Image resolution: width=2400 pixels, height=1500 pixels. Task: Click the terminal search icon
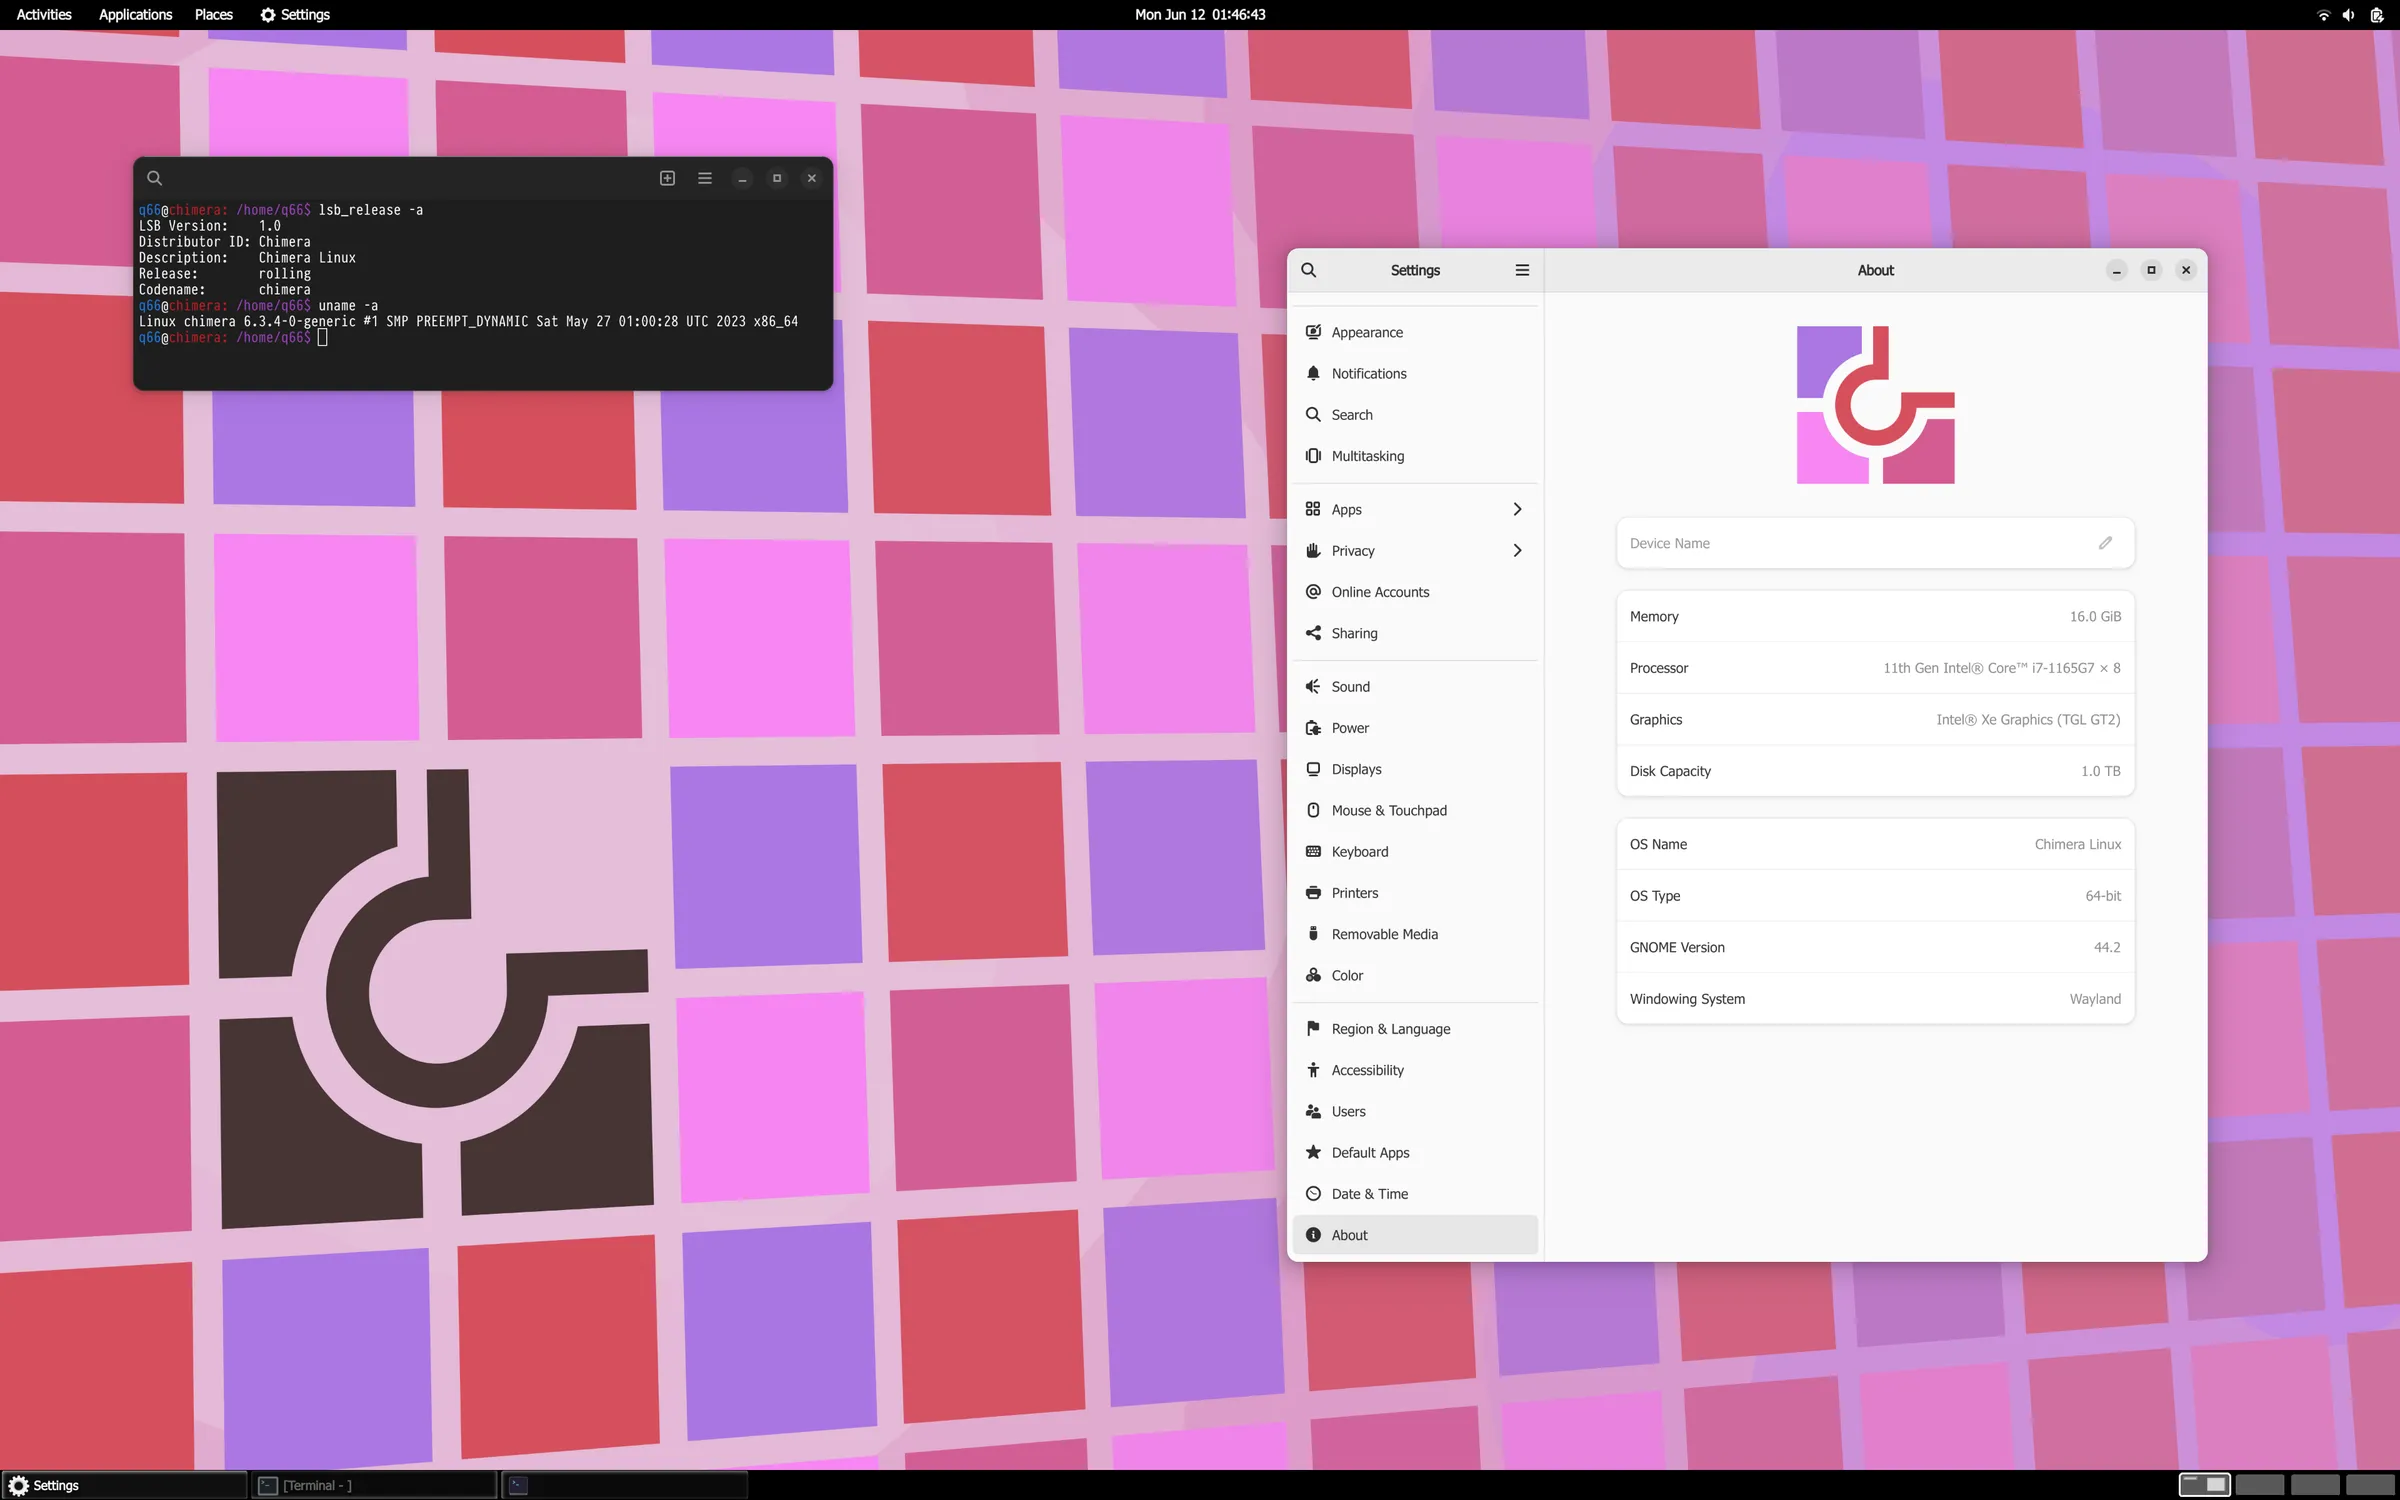point(154,177)
